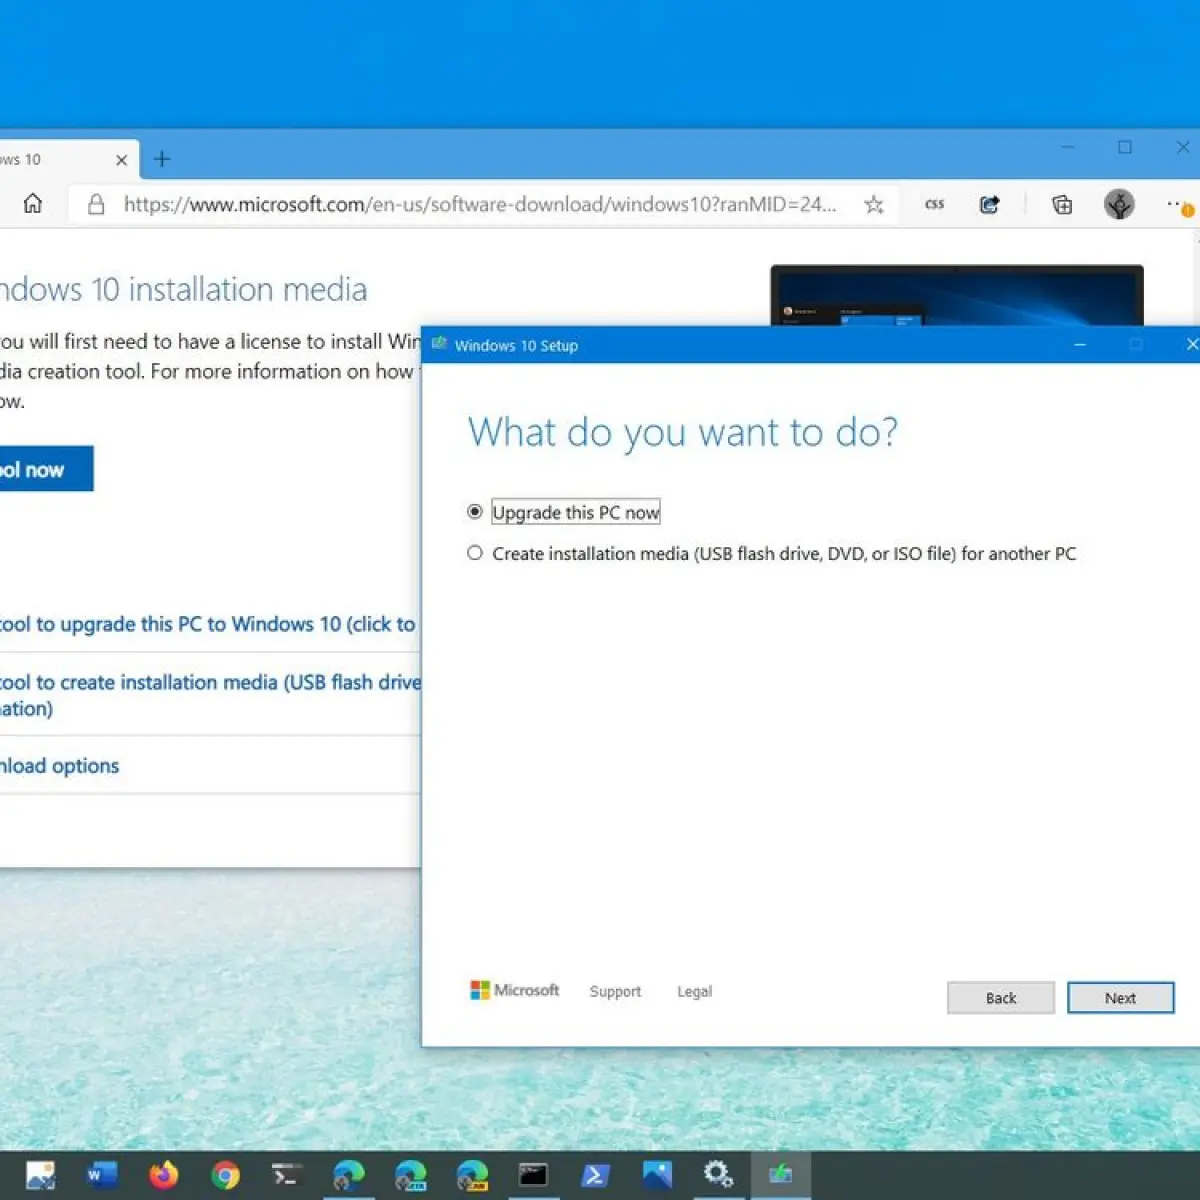The height and width of the screenshot is (1200, 1200).
Task: Launch Firefox from the taskbar
Action: click(x=163, y=1175)
